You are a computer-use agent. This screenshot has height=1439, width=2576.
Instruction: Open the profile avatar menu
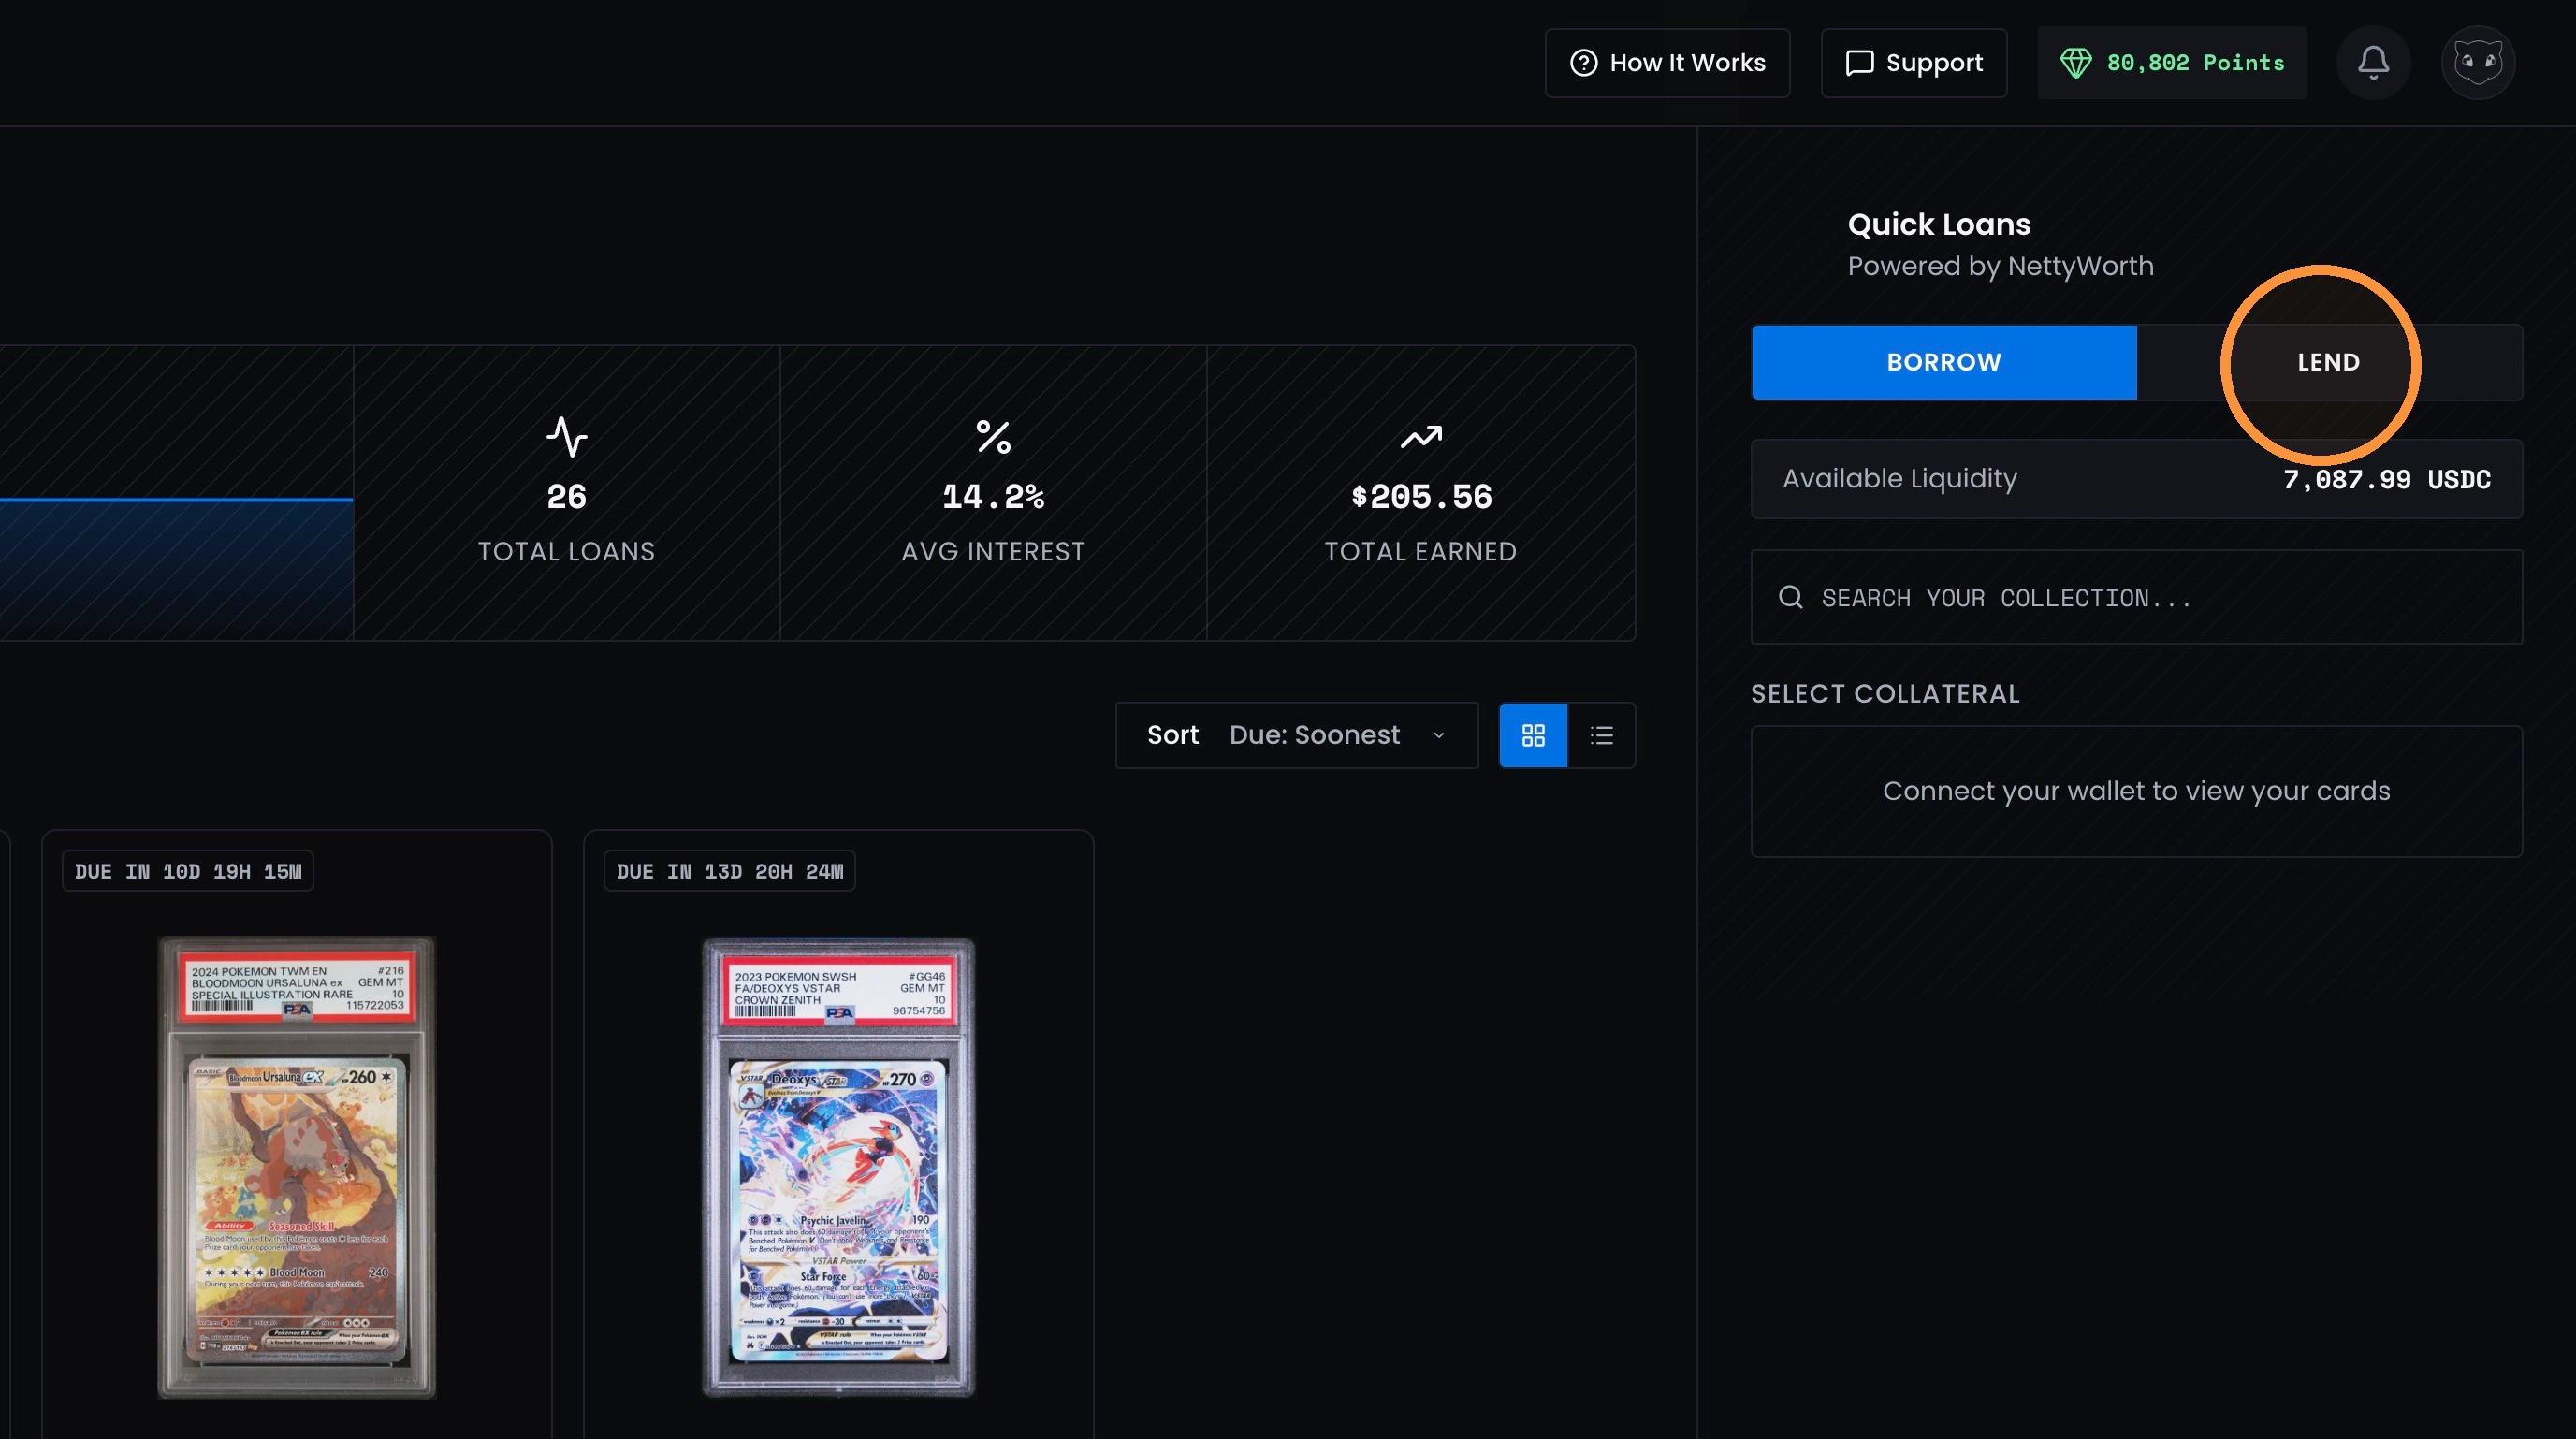click(x=2478, y=63)
